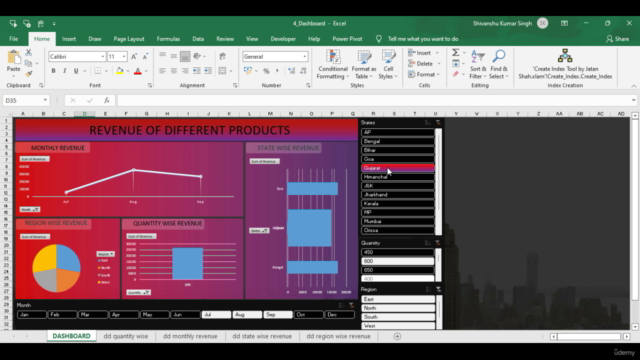Clear filter icon on Region slicer

pyautogui.click(x=438, y=289)
